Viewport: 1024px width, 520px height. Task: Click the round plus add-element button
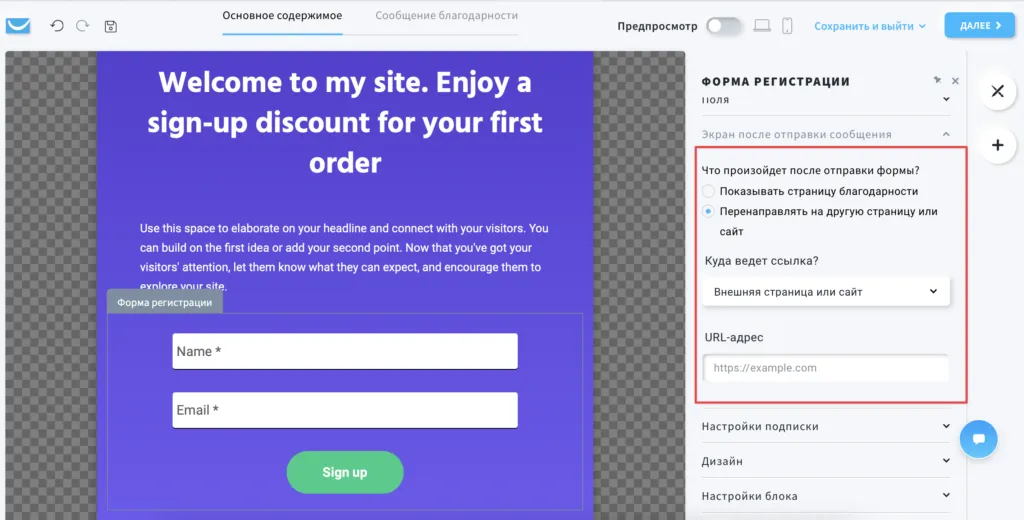(x=997, y=145)
